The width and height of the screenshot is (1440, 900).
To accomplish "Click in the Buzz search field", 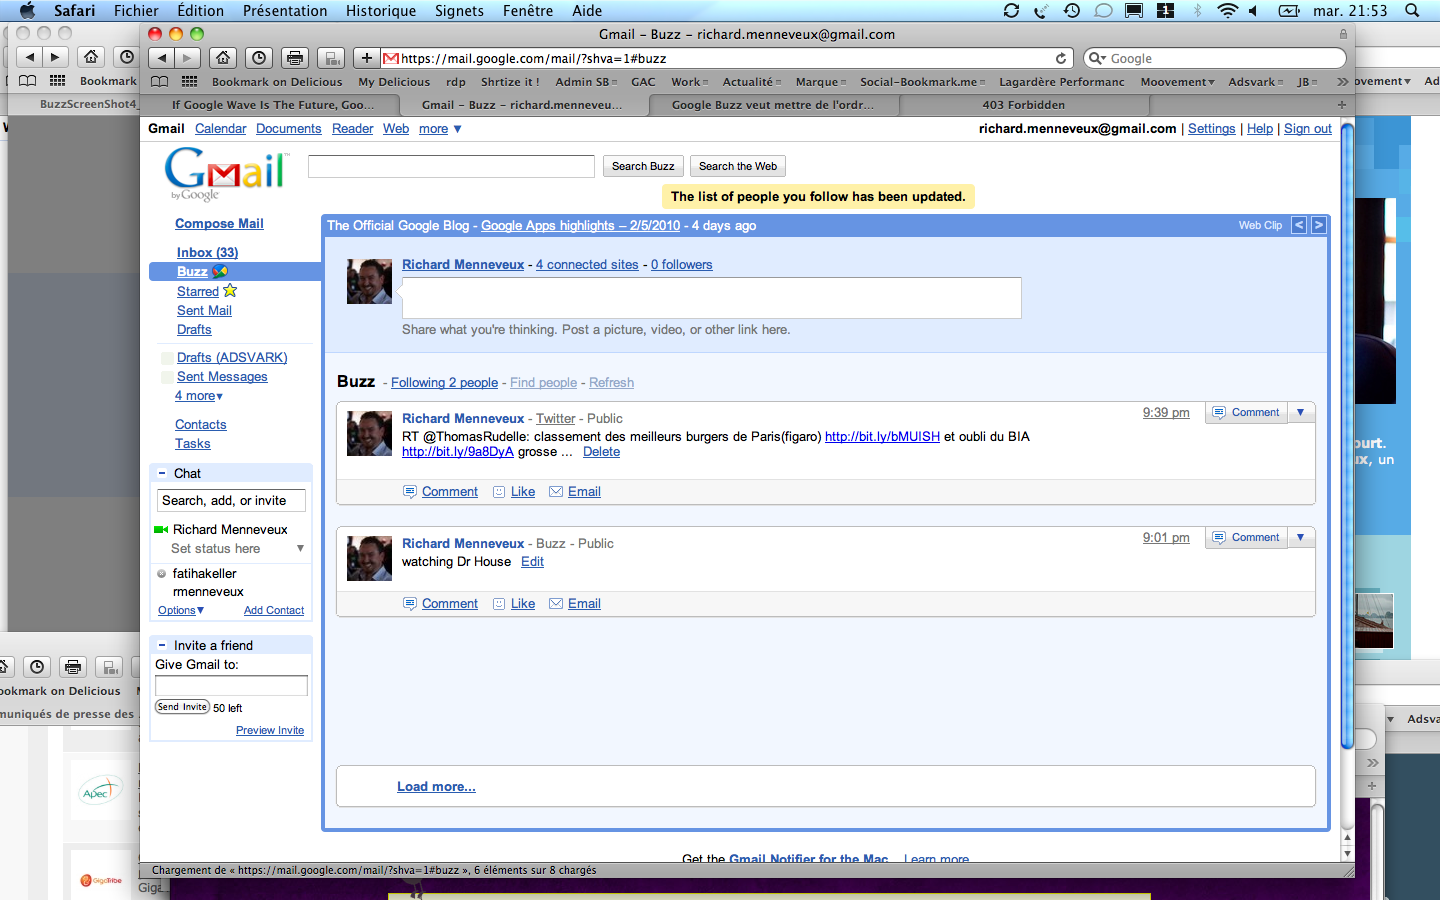I will point(451,166).
